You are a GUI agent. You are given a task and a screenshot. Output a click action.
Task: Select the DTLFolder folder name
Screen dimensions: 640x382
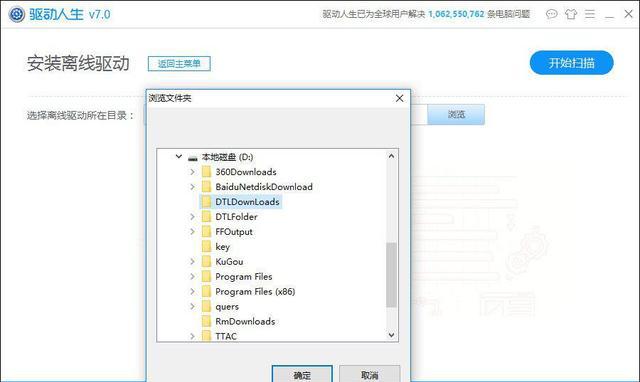pyautogui.click(x=236, y=217)
